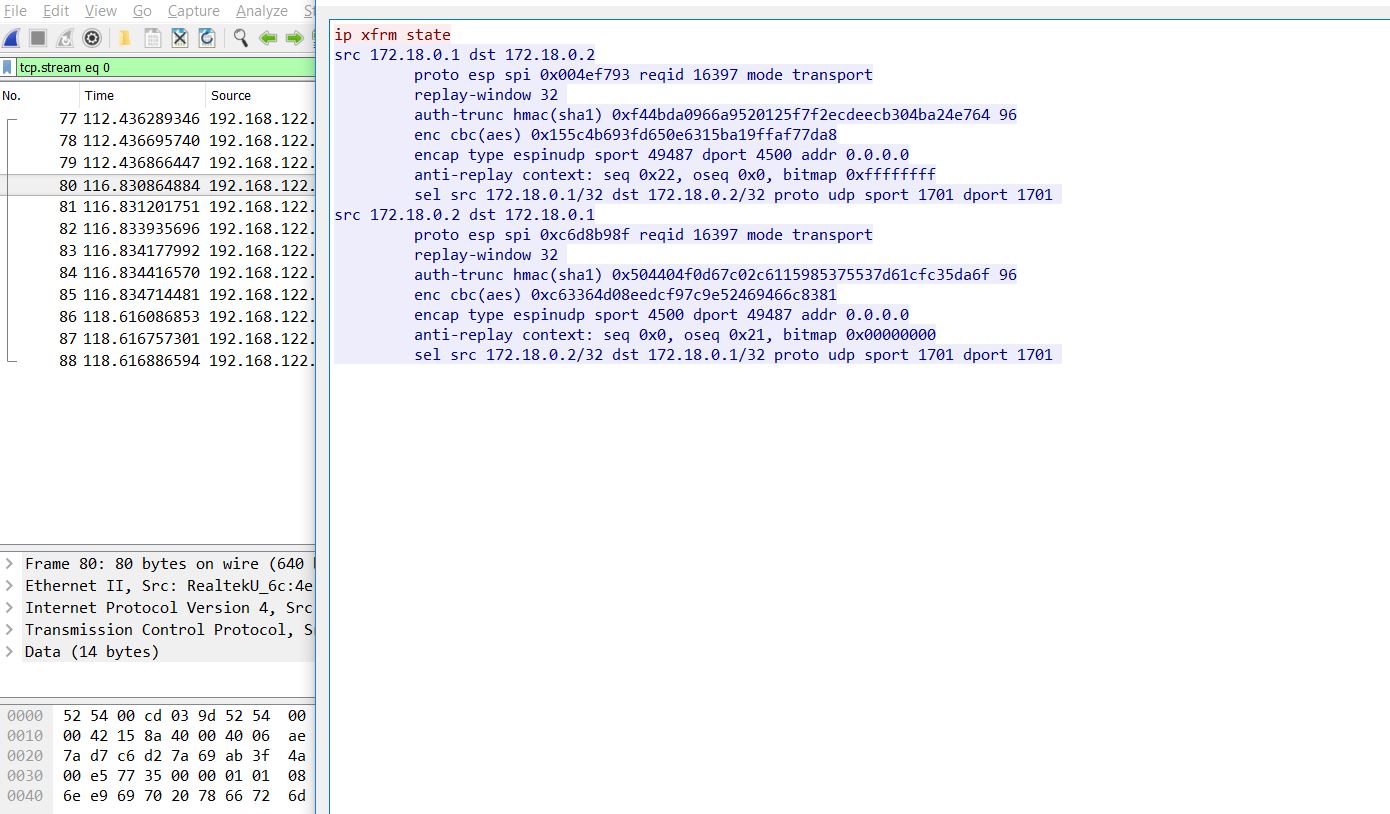1390x814 pixels.
Task: Open the File menu
Action: pos(15,11)
